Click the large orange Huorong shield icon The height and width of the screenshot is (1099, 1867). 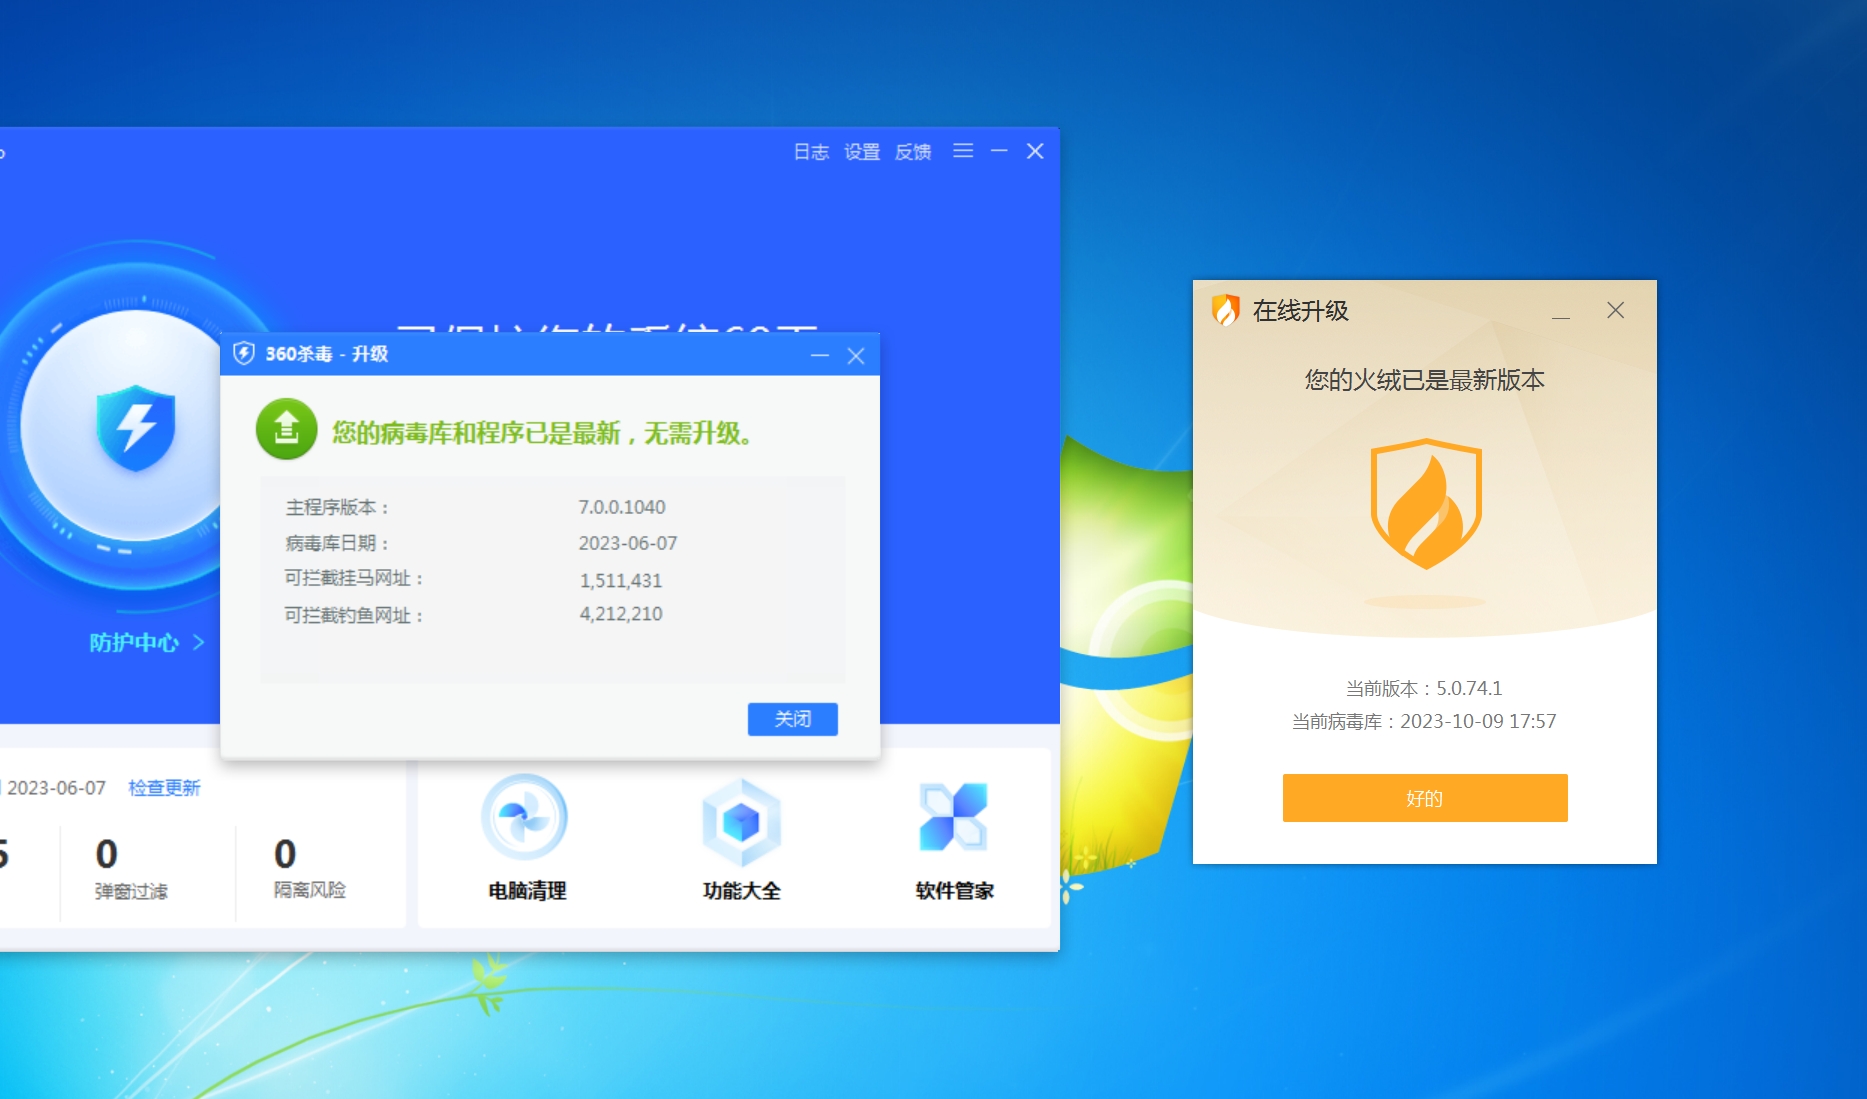tap(1425, 504)
